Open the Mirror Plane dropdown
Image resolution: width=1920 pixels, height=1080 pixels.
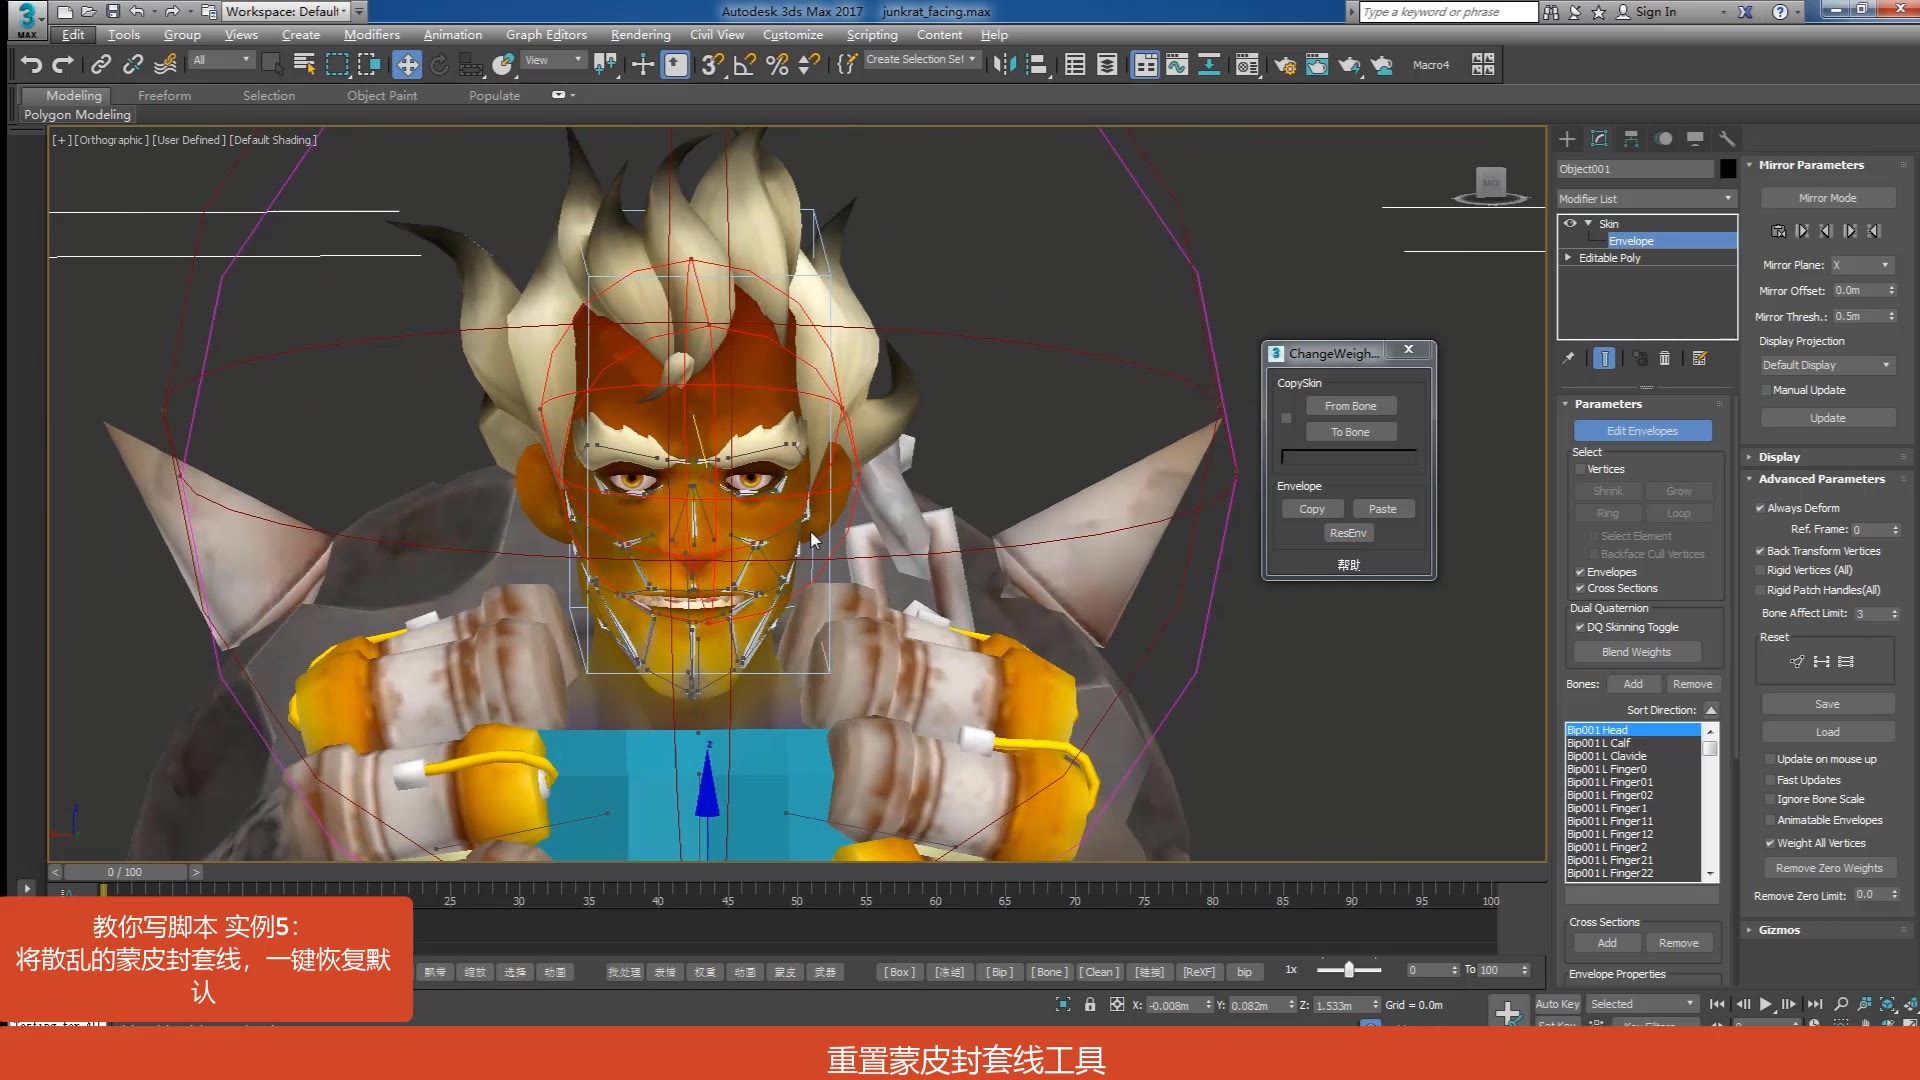[1861, 265]
